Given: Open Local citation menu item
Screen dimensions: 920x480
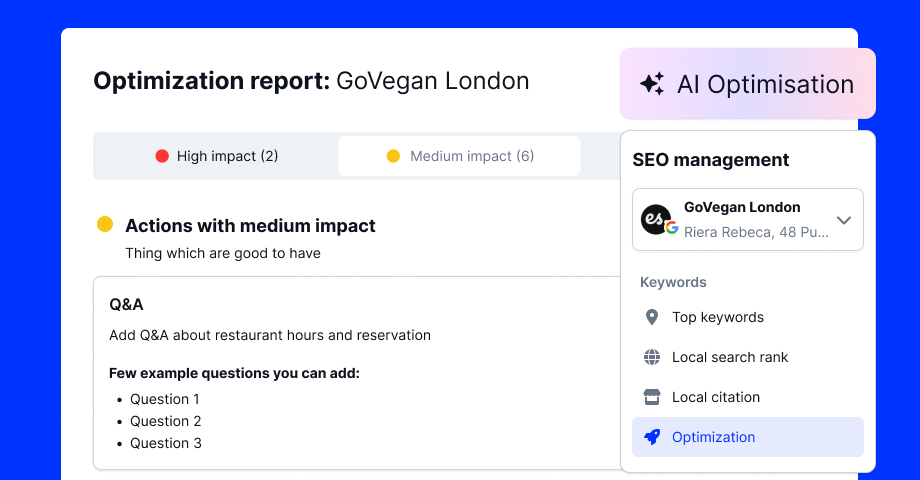Looking at the screenshot, I should (x=715, y=397).
